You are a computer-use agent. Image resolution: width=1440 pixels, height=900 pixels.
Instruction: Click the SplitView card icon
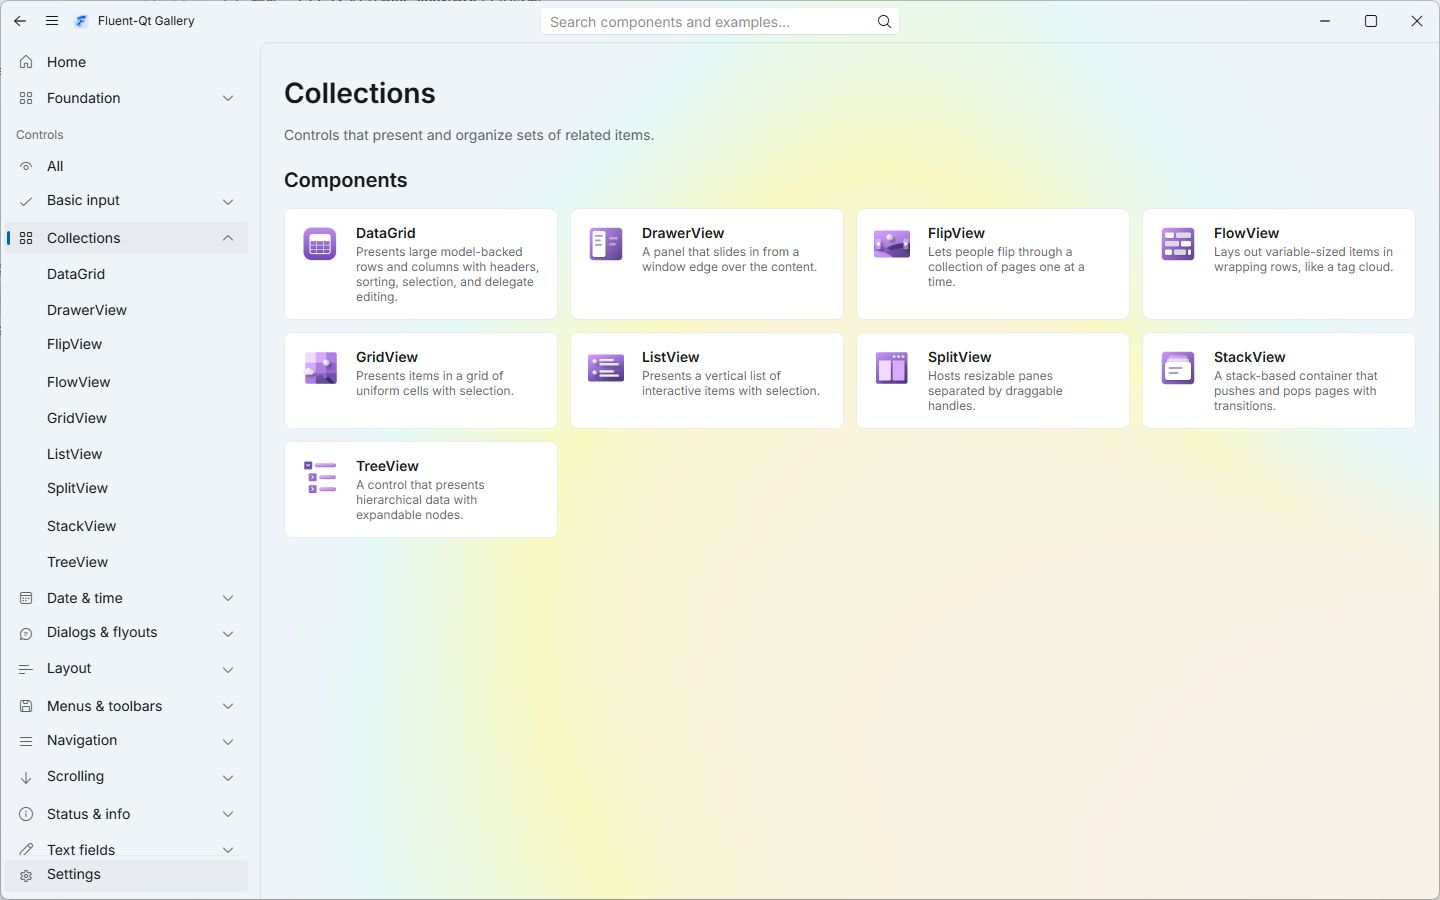pos(892,368)
